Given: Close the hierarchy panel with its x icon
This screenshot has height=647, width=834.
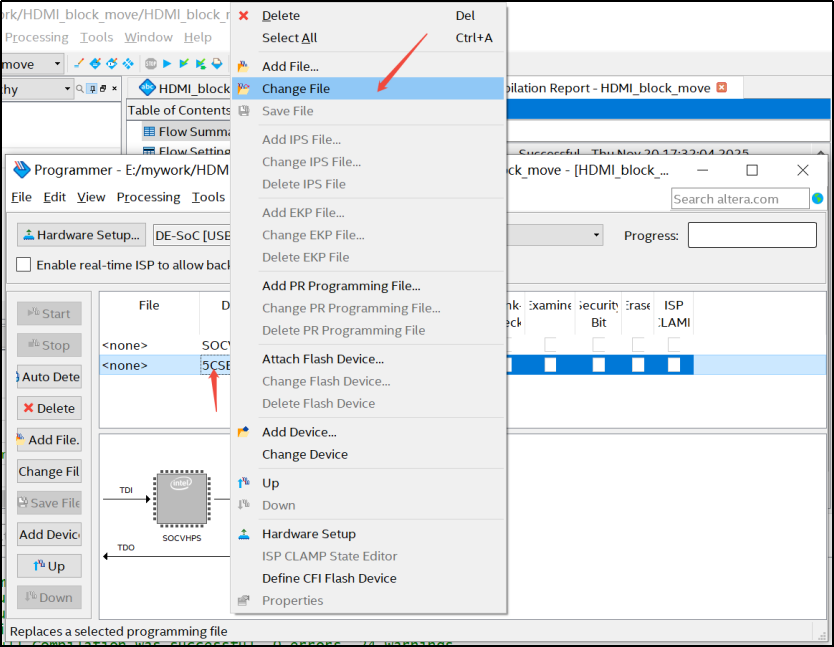Looking at the screenshot, I should pyautogui.click(x=114, y=89).
